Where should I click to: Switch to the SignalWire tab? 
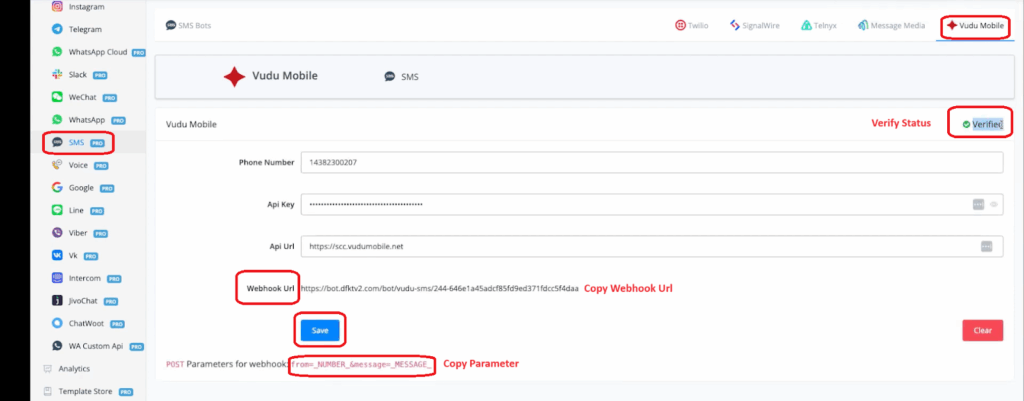point(757,24)
